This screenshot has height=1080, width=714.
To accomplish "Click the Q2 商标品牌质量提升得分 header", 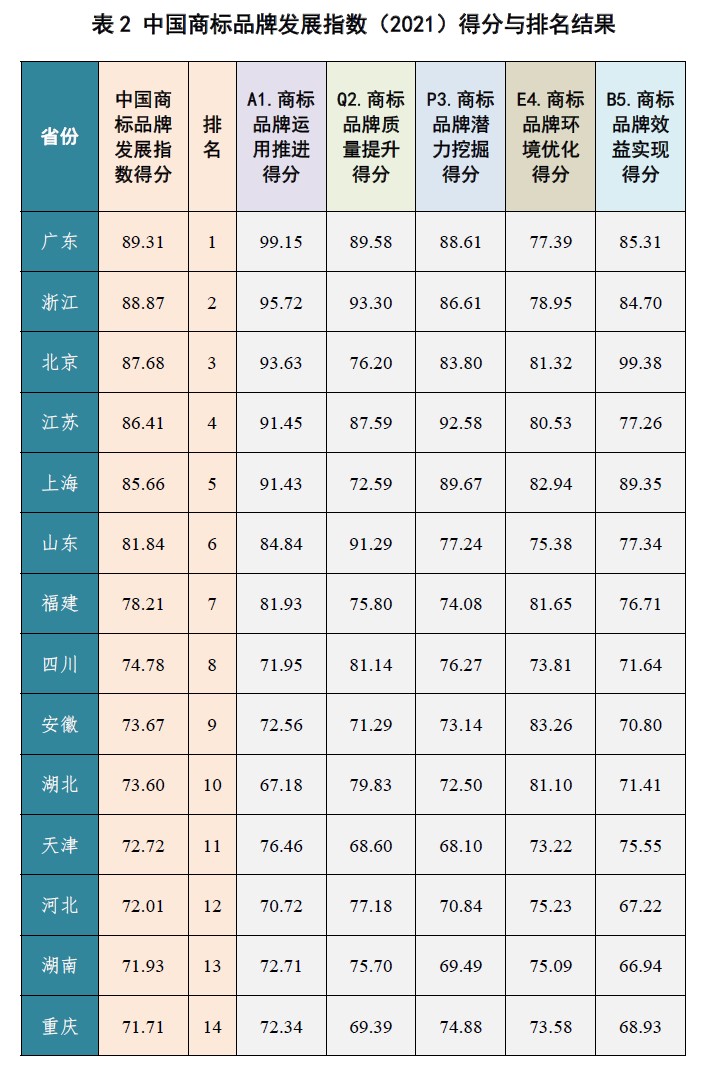I will (371, 137).
